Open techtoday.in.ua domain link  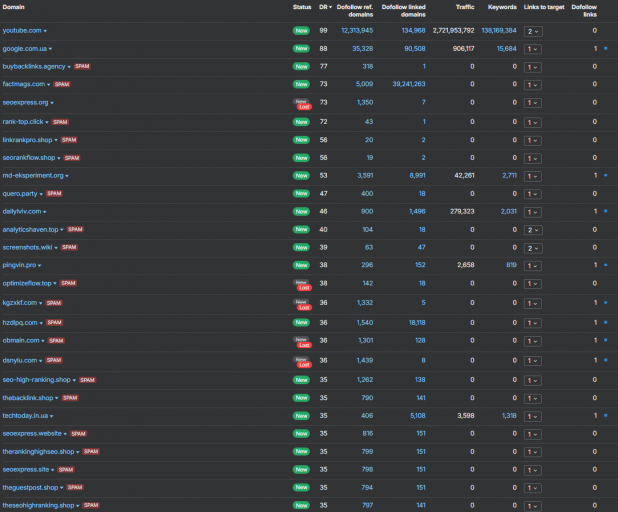25,415
